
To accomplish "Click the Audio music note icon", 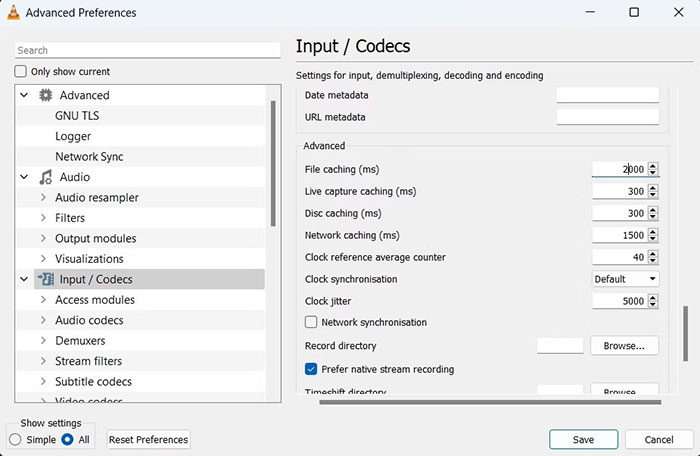I will [45, 177].
